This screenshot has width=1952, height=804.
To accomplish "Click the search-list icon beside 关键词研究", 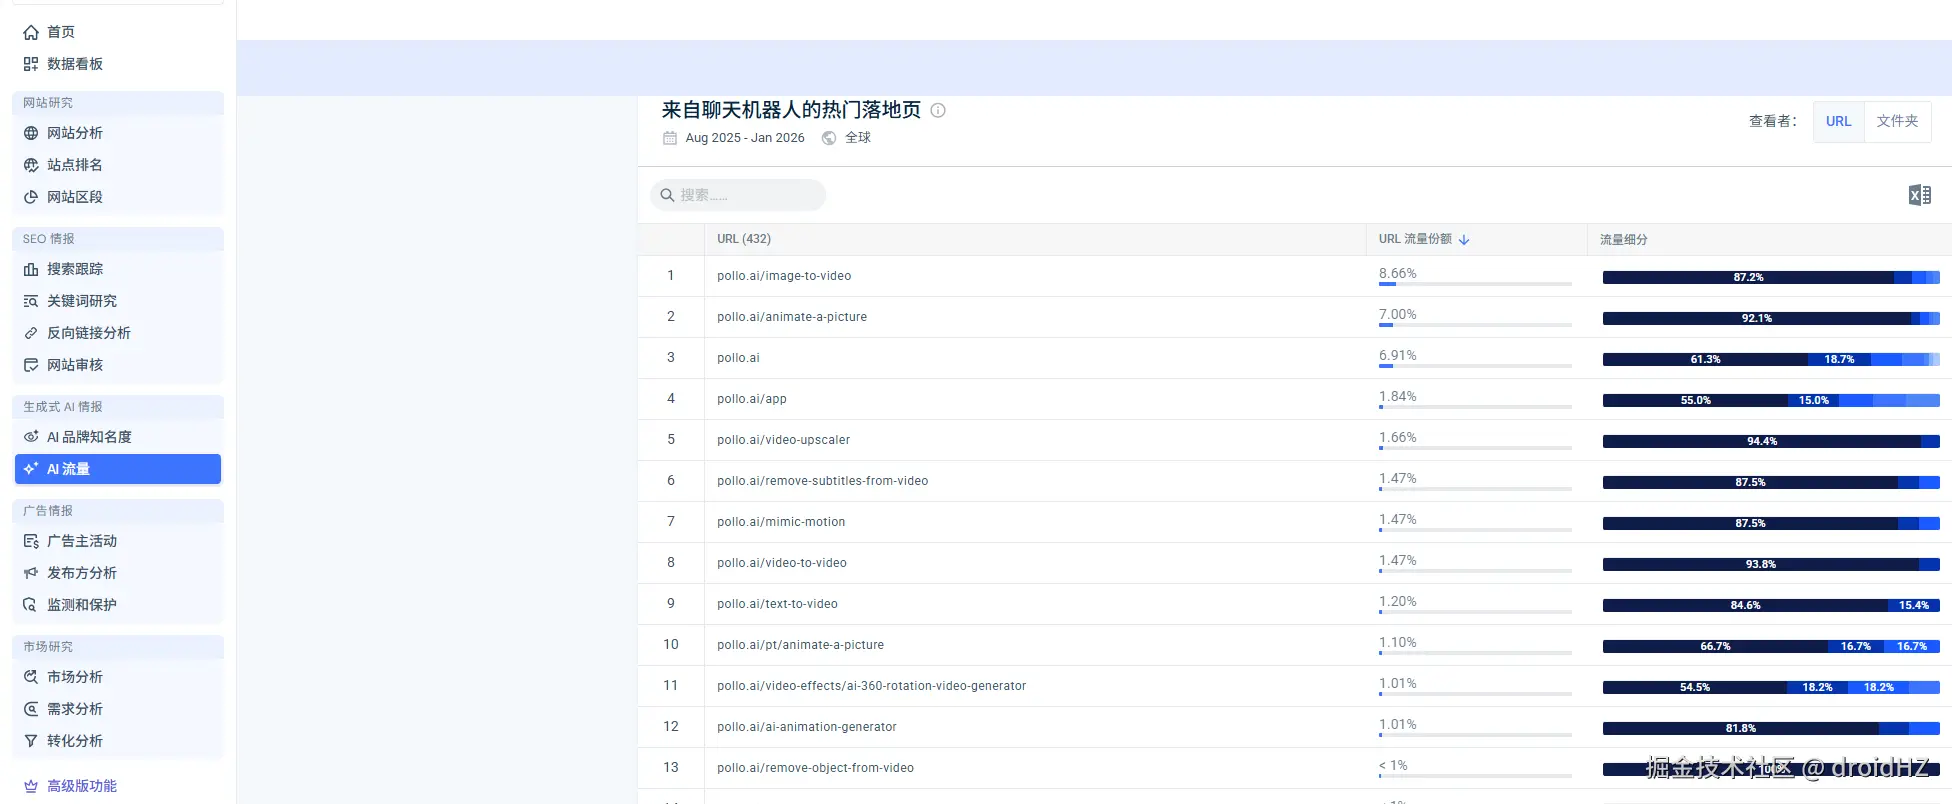I will point(31,301).
